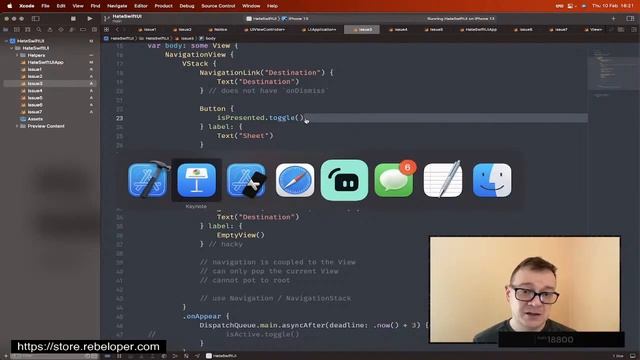Select TextEdit in the app switcher
This screenshot has width=640, height=360.
(443, 180)
